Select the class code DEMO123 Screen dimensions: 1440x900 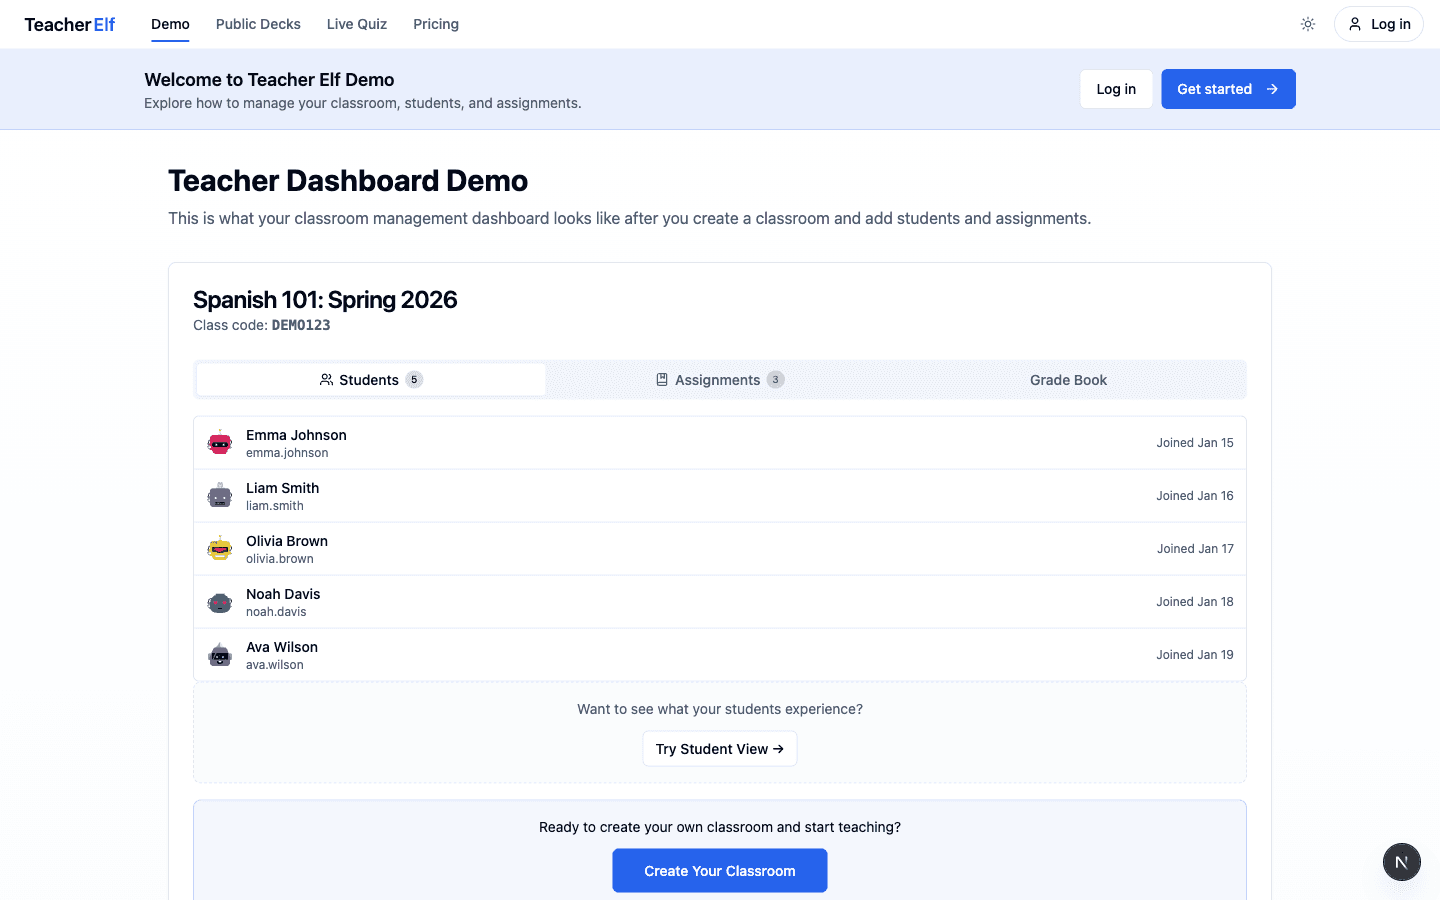301,325
